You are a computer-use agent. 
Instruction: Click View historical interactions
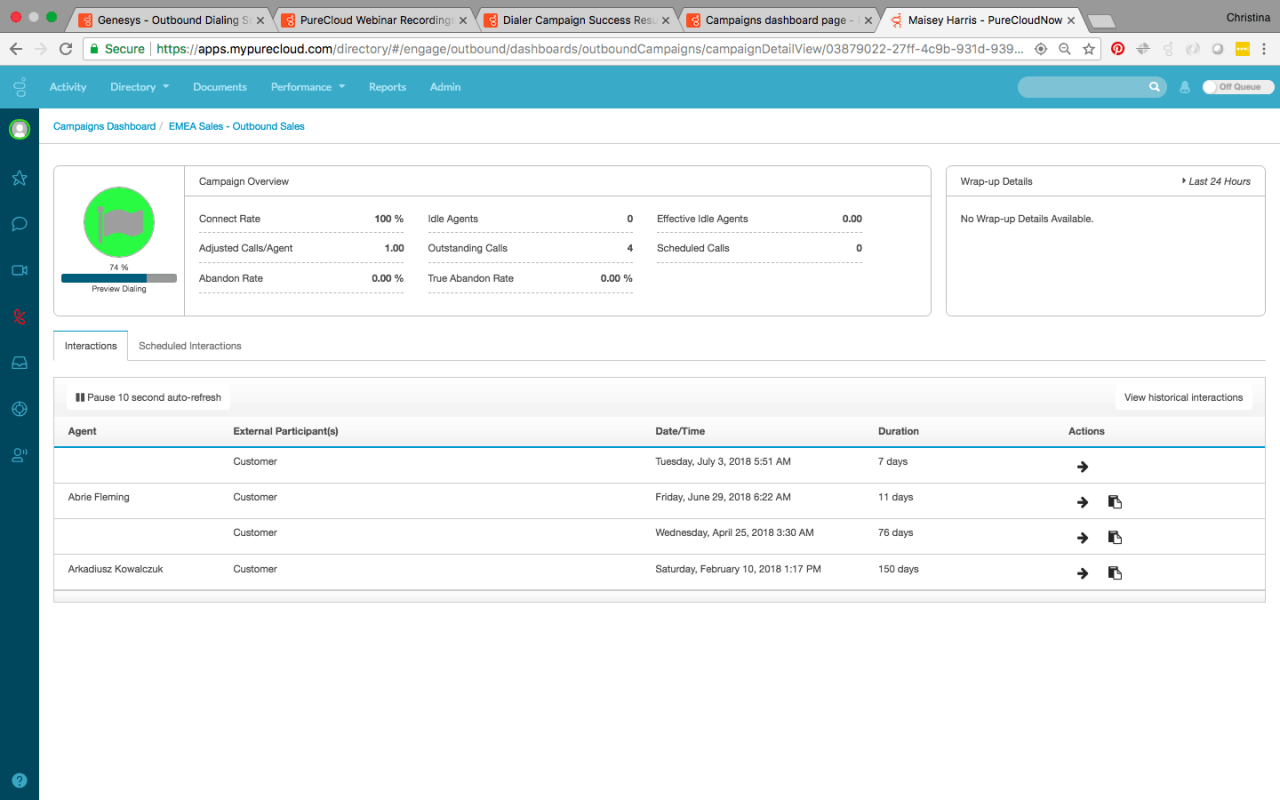click(x=1184, y=396)
